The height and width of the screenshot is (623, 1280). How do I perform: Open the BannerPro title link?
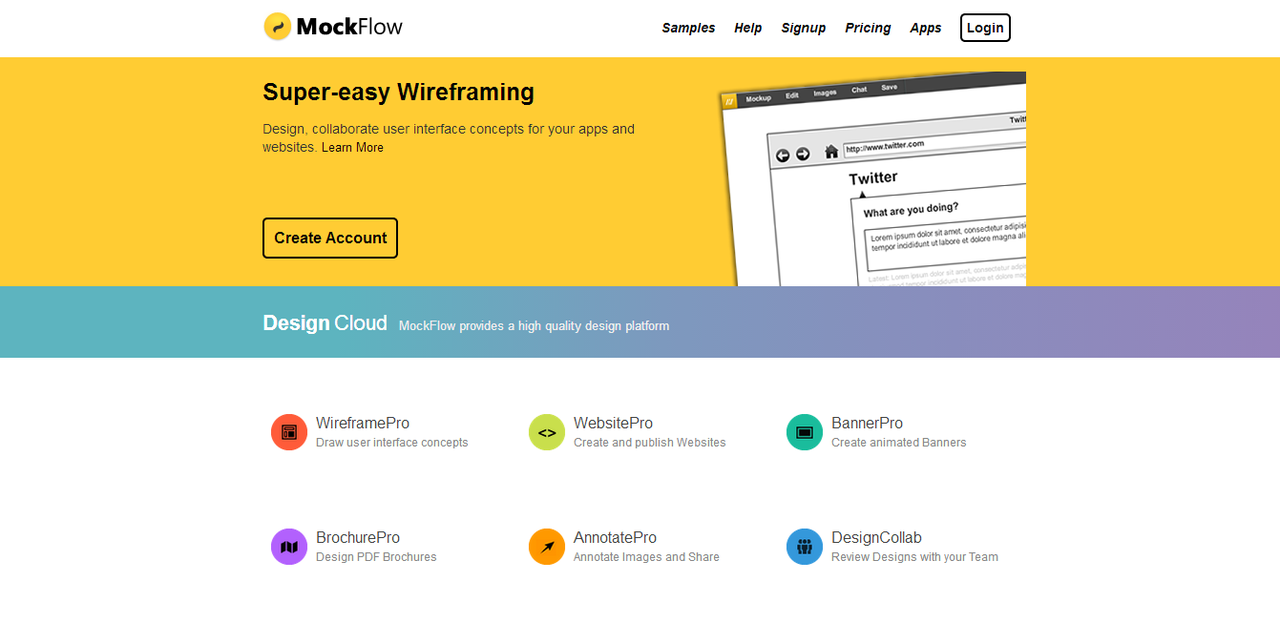[x=867, y=423]
